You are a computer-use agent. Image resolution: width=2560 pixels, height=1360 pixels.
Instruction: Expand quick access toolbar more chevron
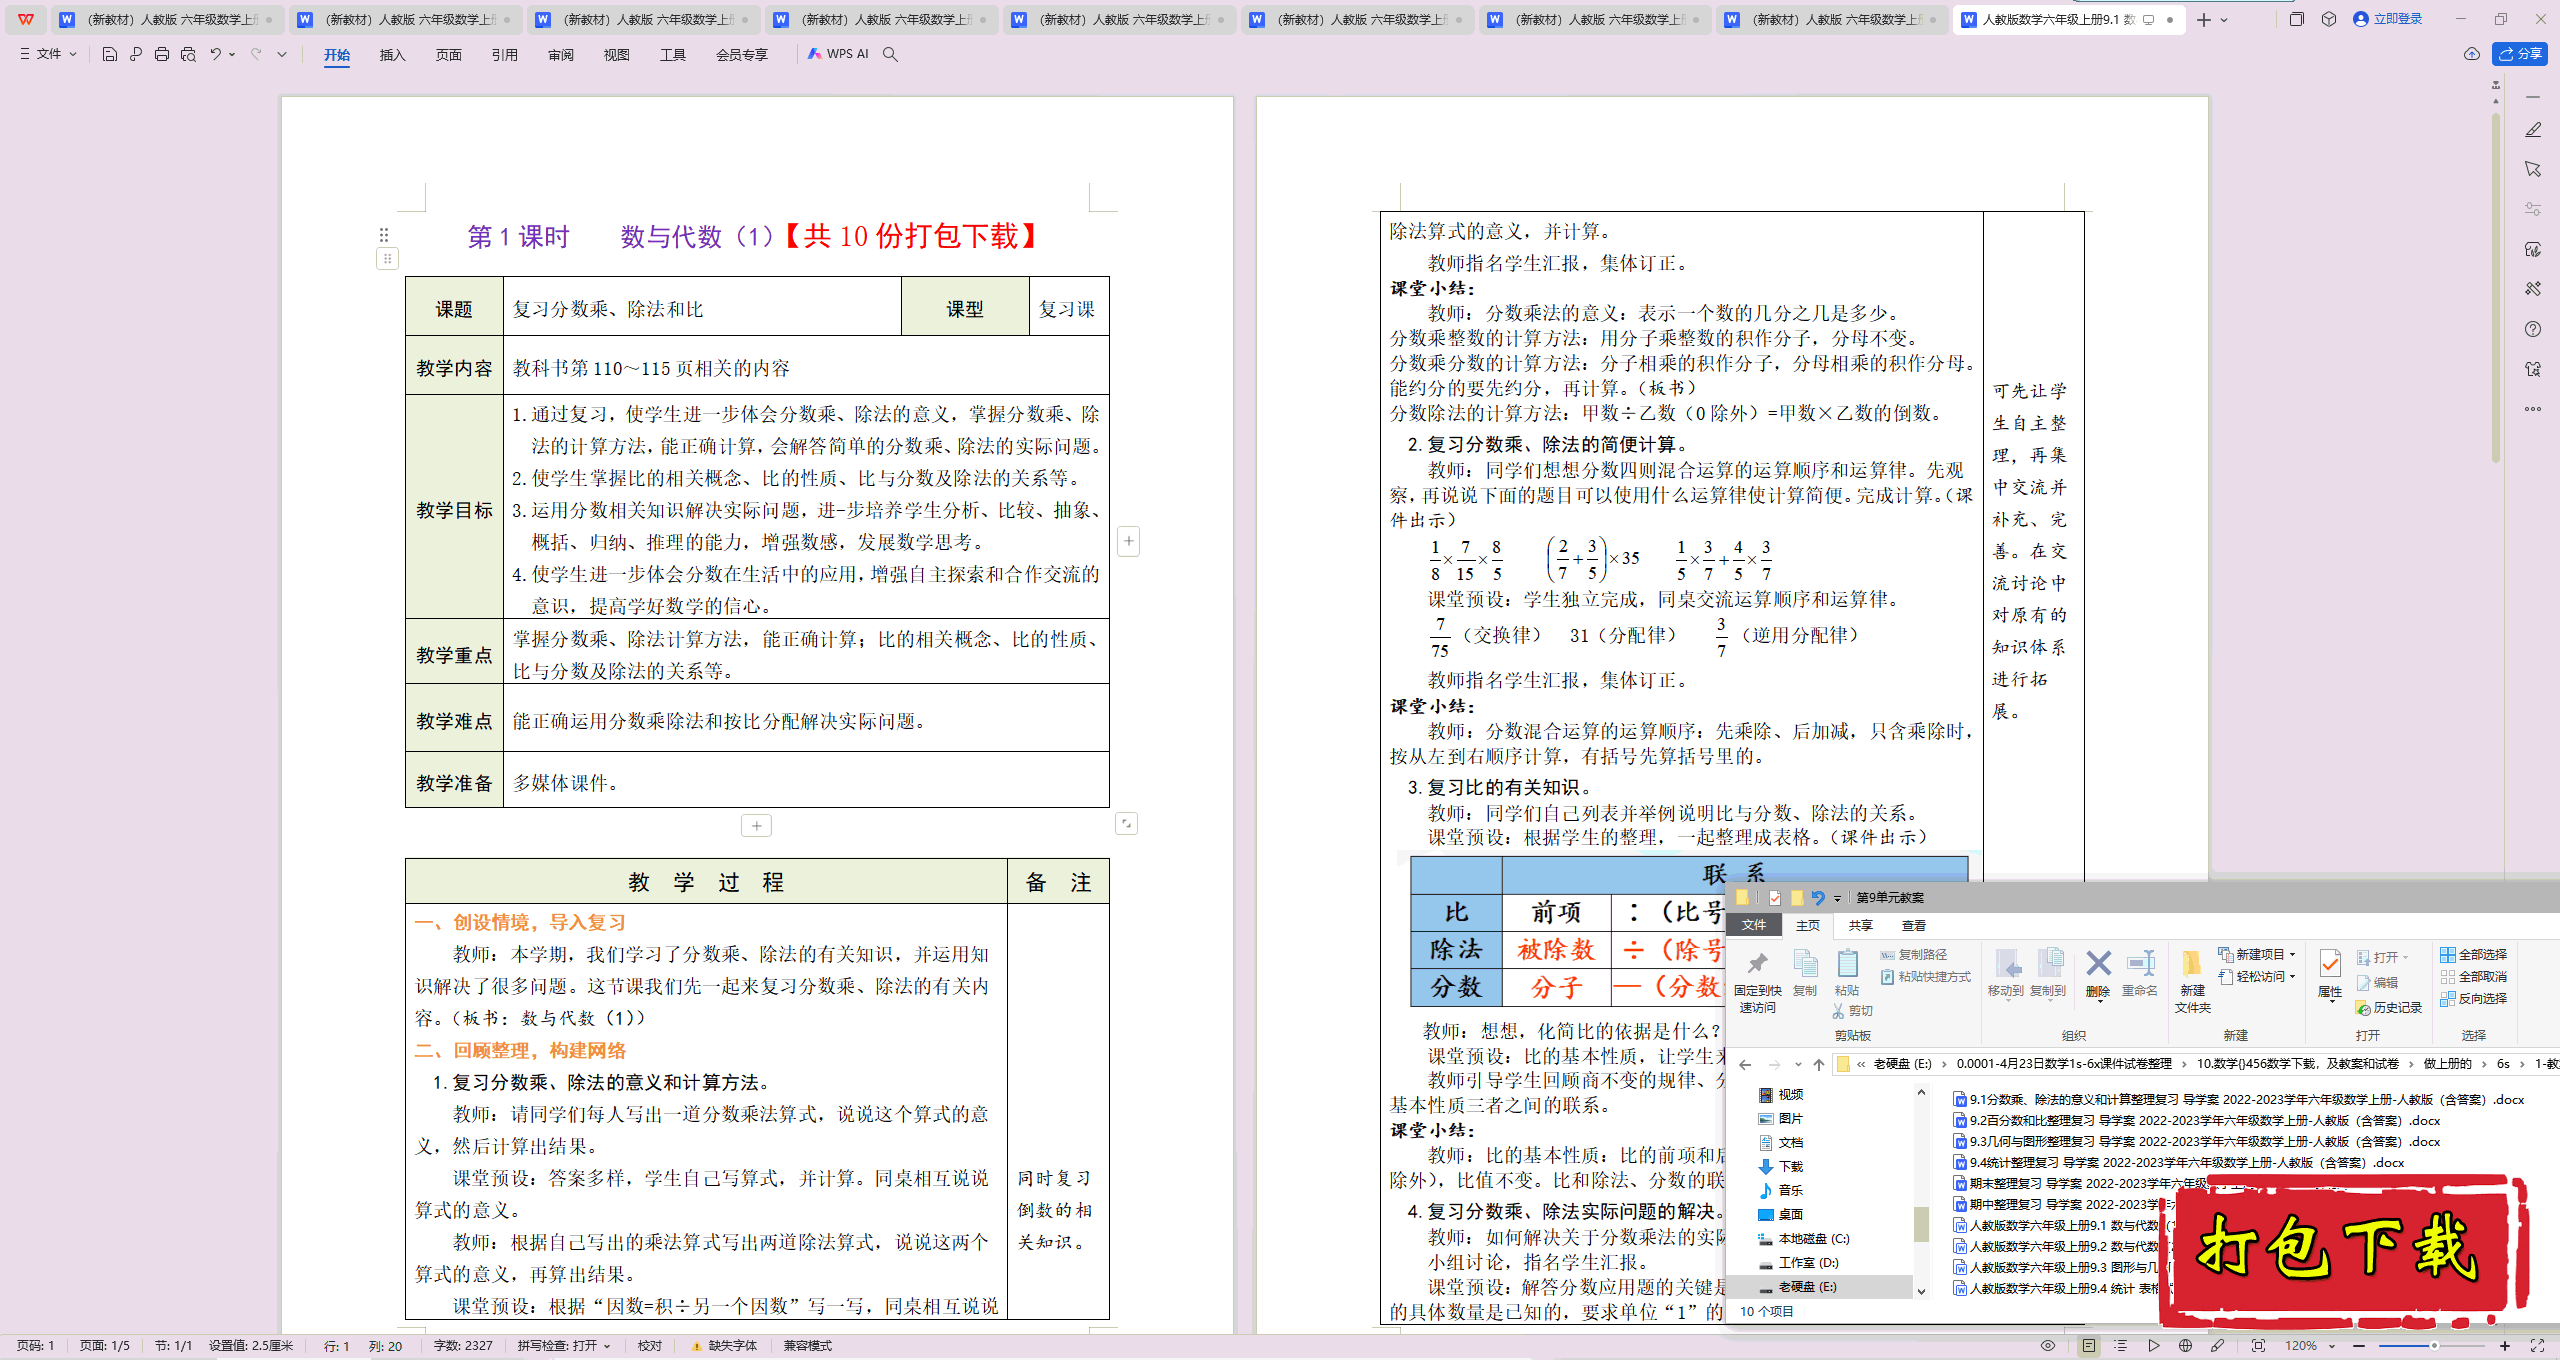[282, 55]
